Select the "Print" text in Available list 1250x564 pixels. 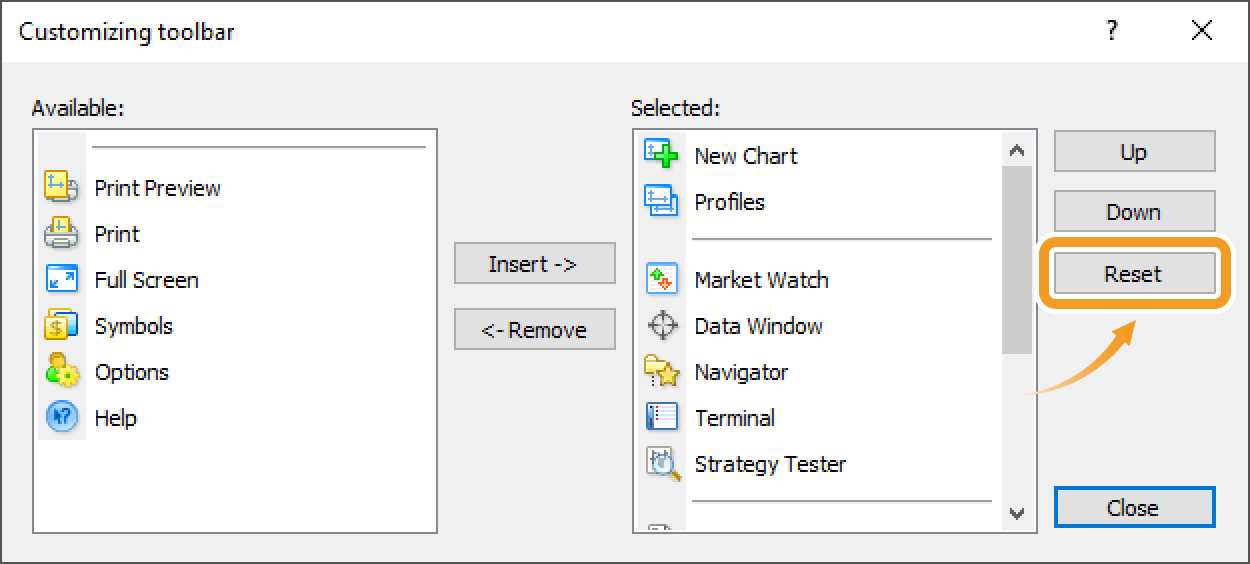tap(117, 234)
